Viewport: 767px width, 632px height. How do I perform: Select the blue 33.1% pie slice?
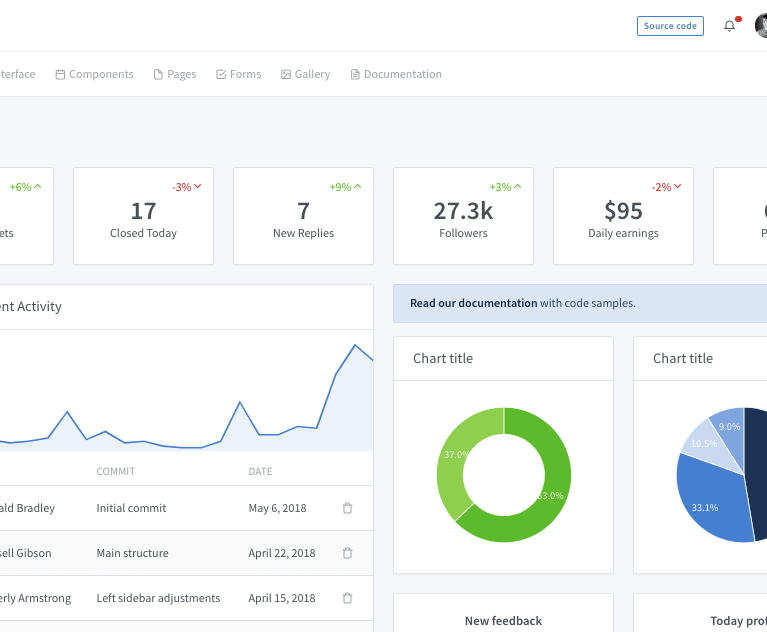coord(710,500)
